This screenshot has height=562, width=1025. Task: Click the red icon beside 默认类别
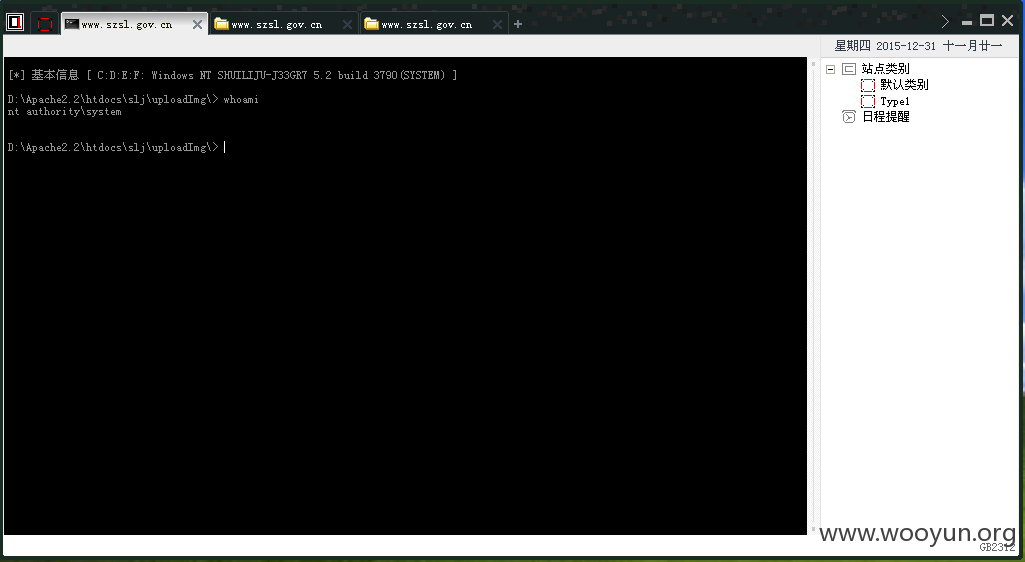click(x=867, y=85)
